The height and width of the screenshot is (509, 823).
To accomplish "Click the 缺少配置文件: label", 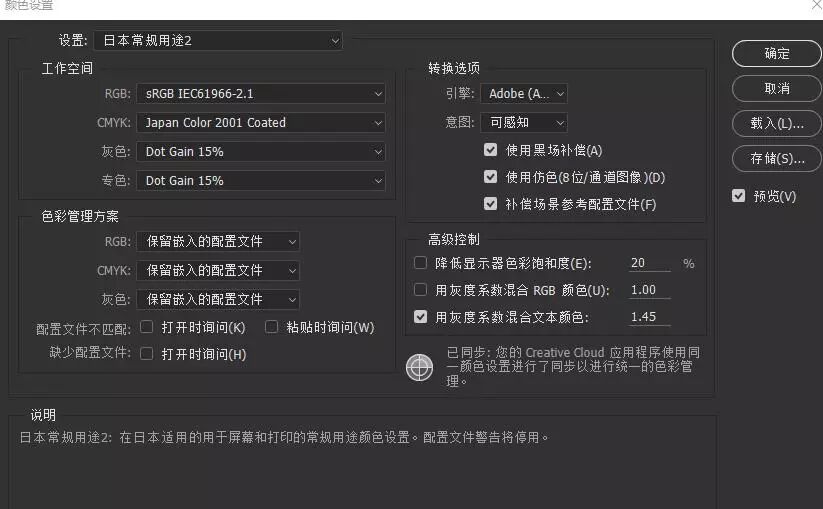I will (x=90, y=352).
